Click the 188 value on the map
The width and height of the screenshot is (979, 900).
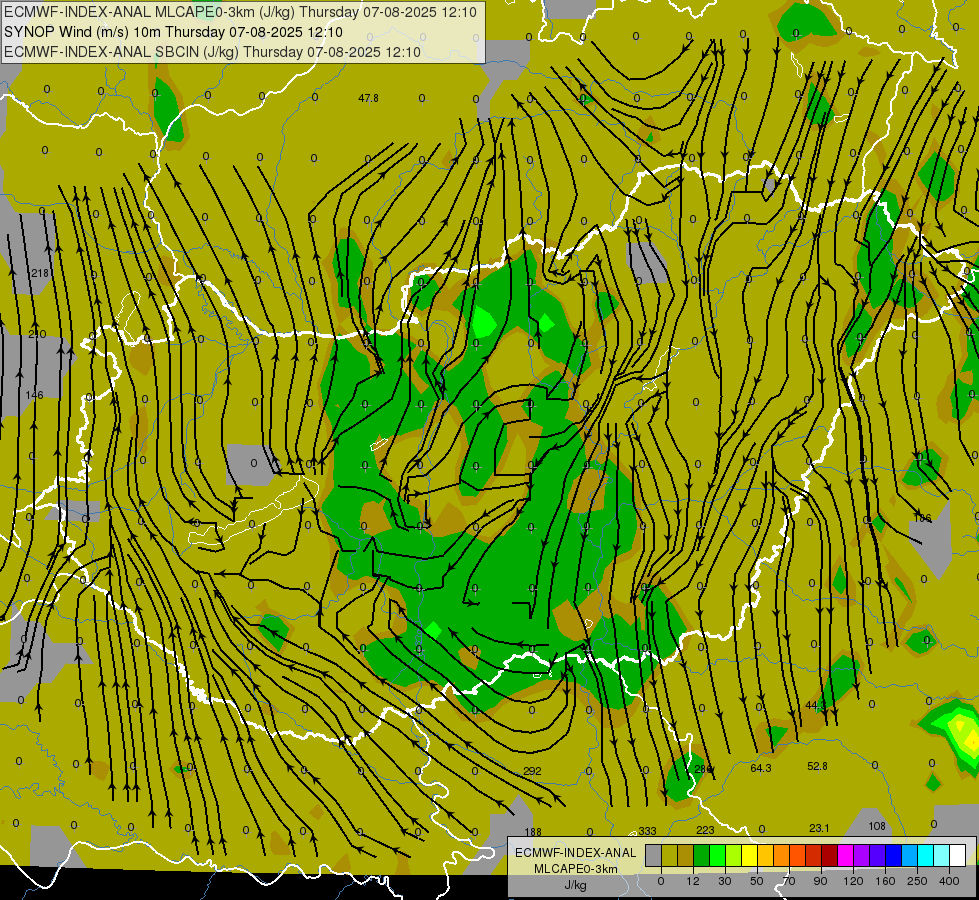click(533, 832)
